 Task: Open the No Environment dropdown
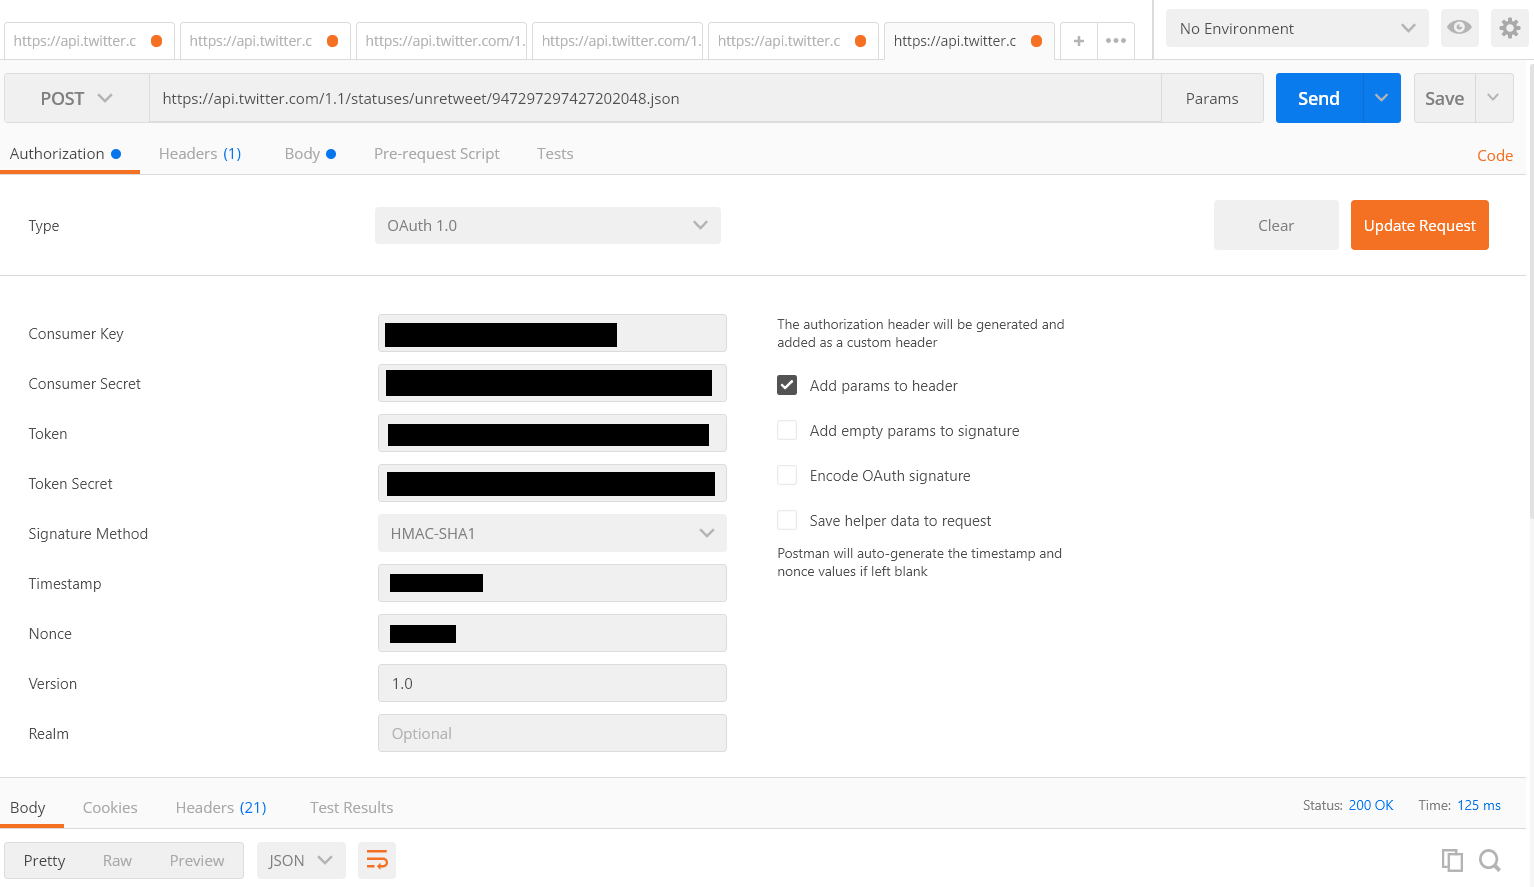1297,28
